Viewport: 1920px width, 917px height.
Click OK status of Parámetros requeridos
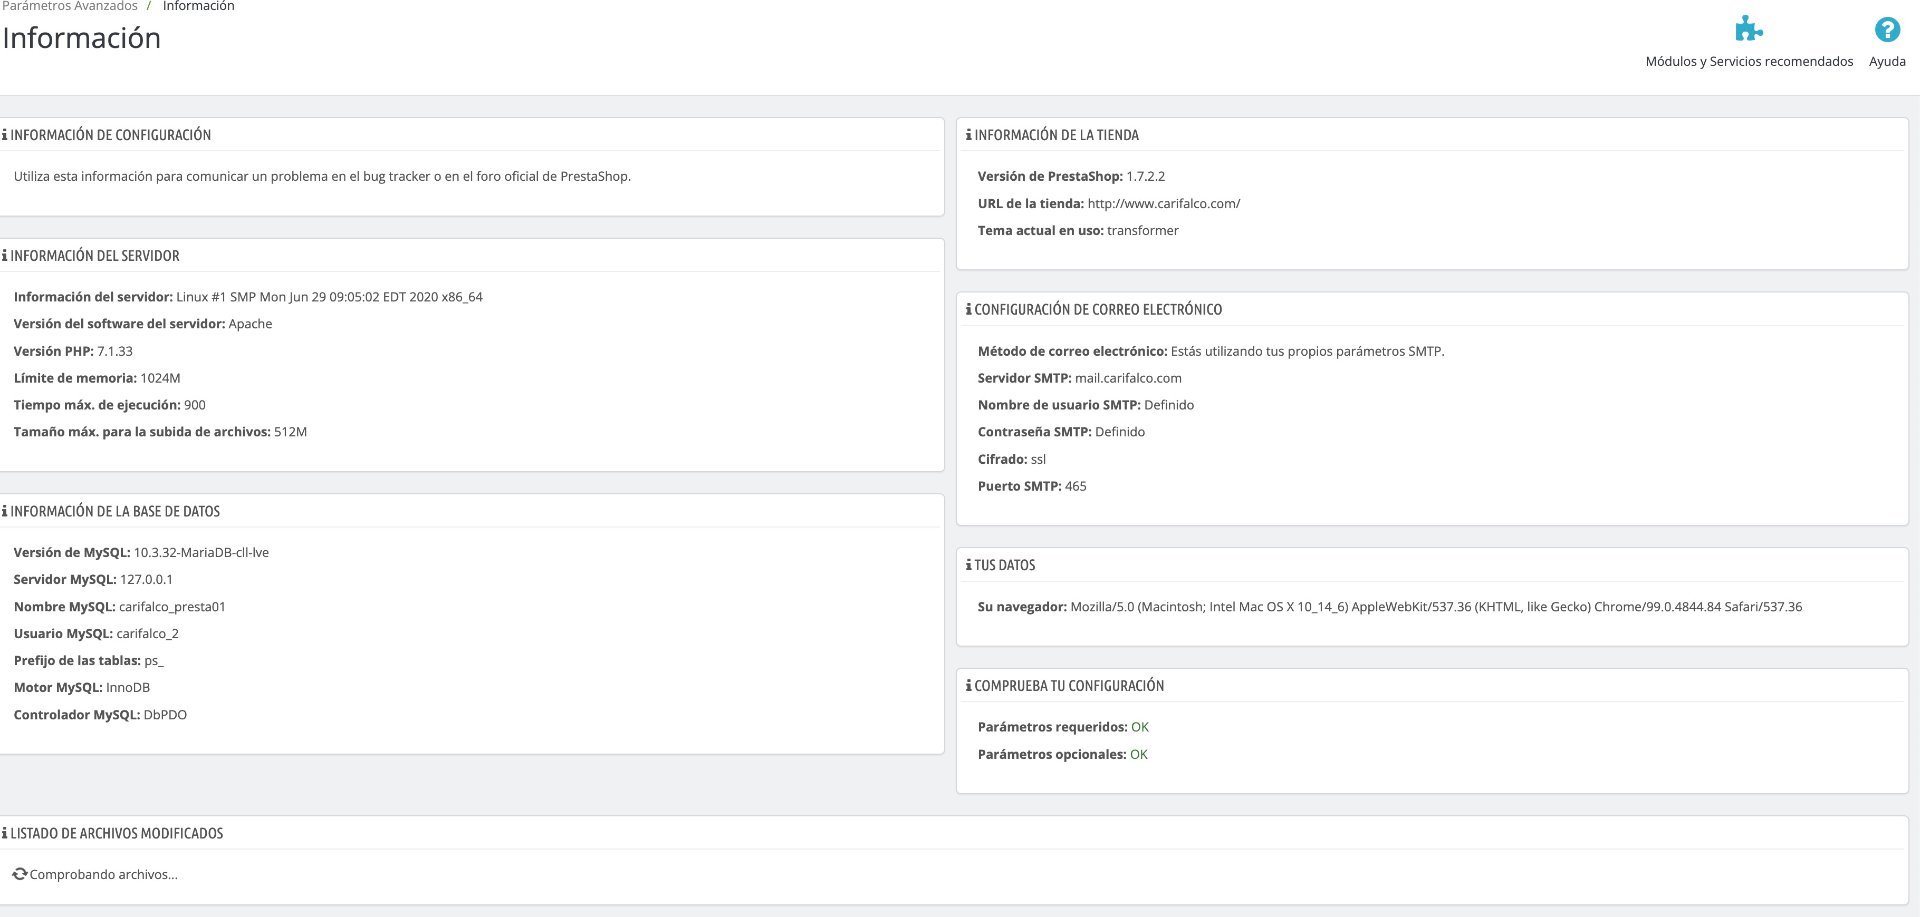coord(1140,727)
